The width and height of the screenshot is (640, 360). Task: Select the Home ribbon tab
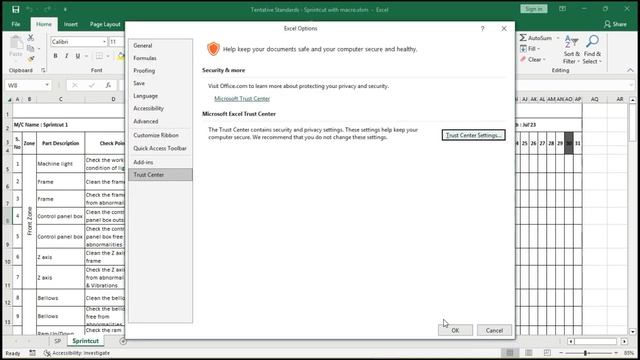44,24
